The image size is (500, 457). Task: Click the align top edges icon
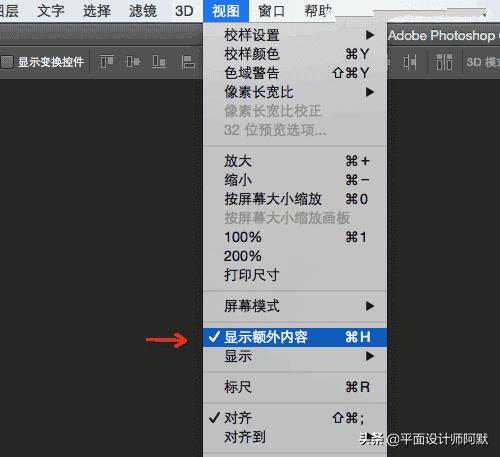(107, 62)
